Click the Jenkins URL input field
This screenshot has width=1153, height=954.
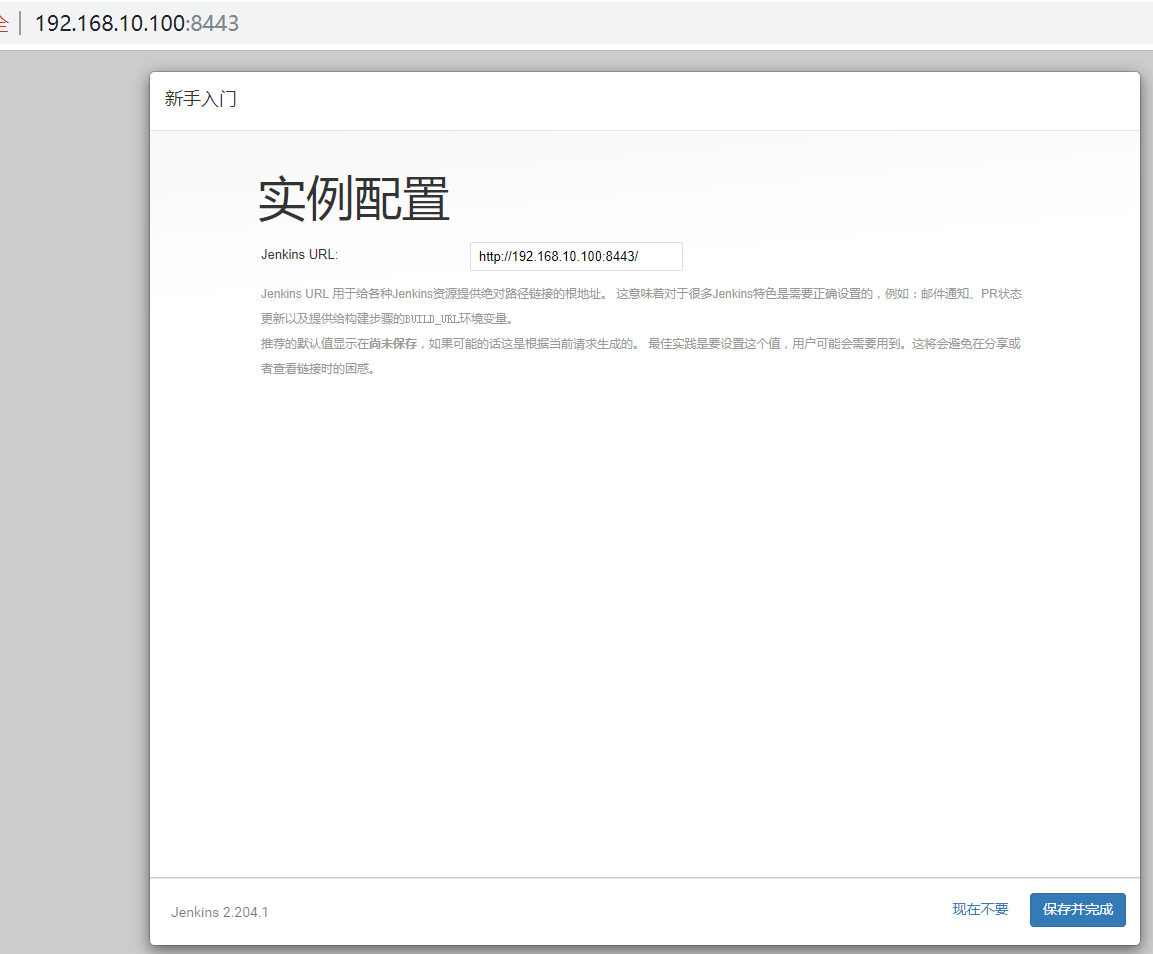576,256
